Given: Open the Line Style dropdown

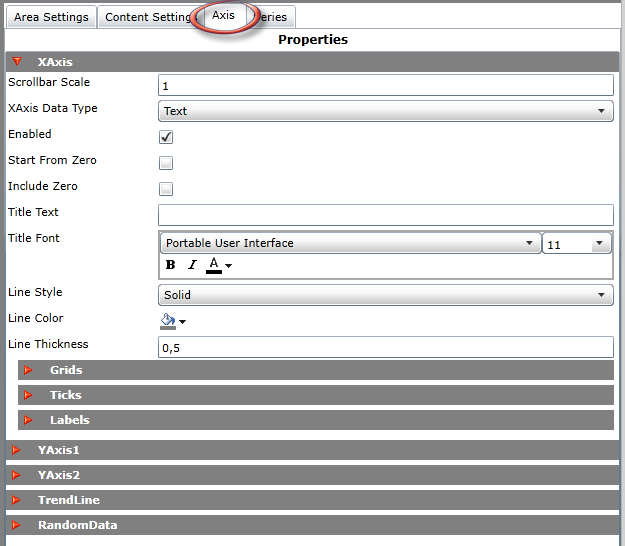Looking at the screenshot, I should click(385, 295).
